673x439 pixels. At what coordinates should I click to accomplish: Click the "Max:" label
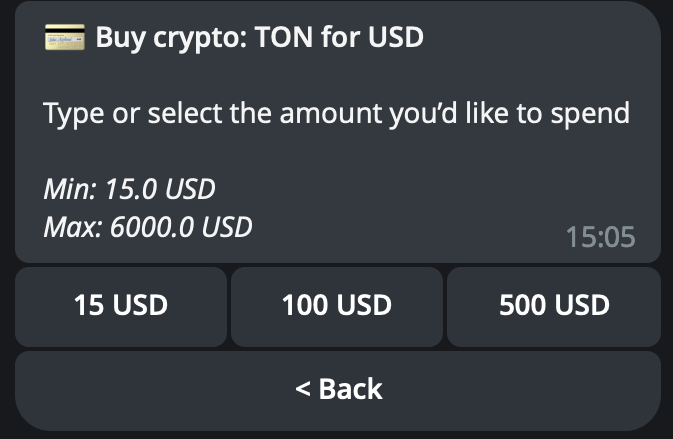72,227
